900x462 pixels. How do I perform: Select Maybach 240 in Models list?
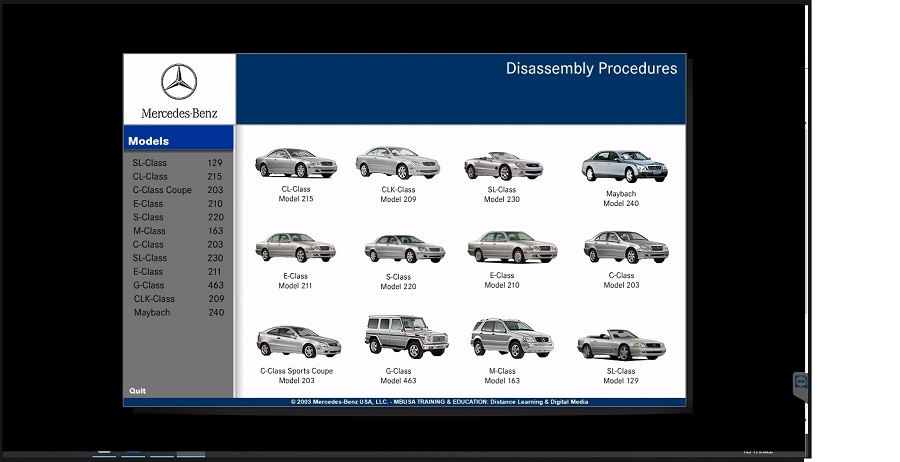179,313
